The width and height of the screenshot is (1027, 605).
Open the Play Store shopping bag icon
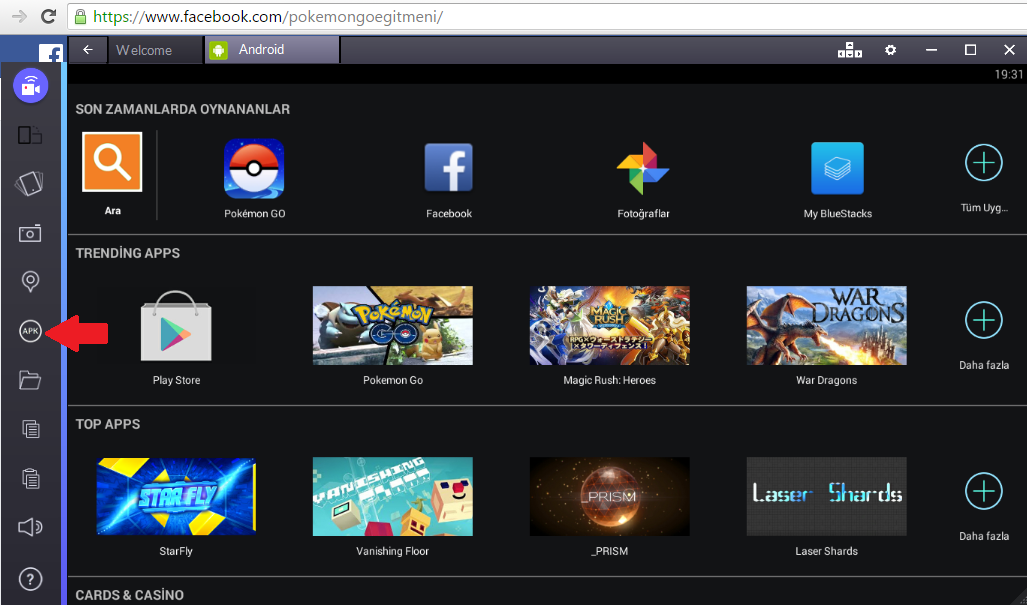pos(176,326)
